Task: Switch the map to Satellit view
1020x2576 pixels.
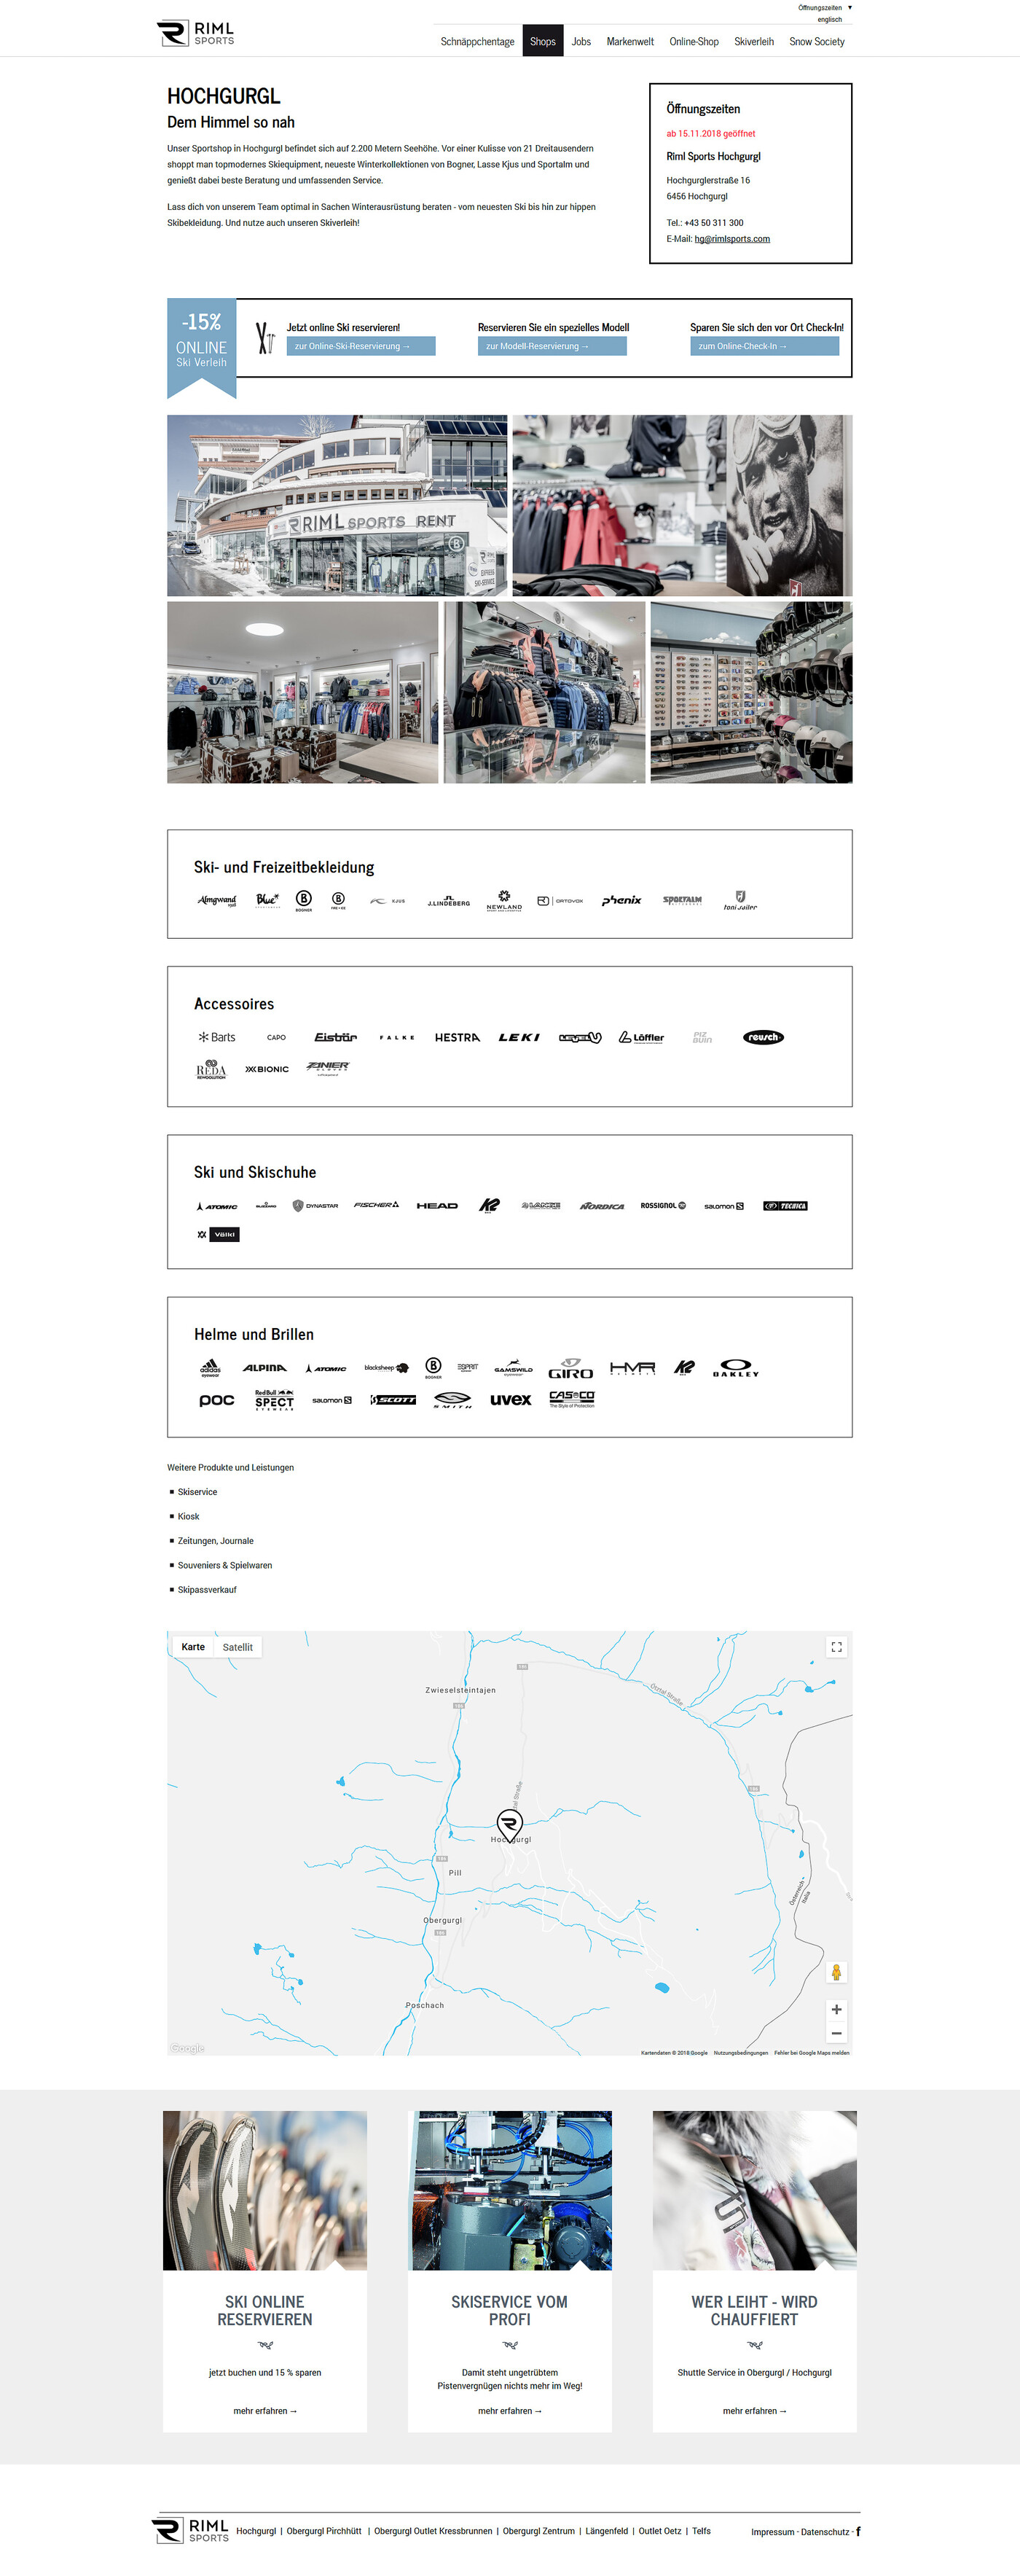Action: [237, 1647]
